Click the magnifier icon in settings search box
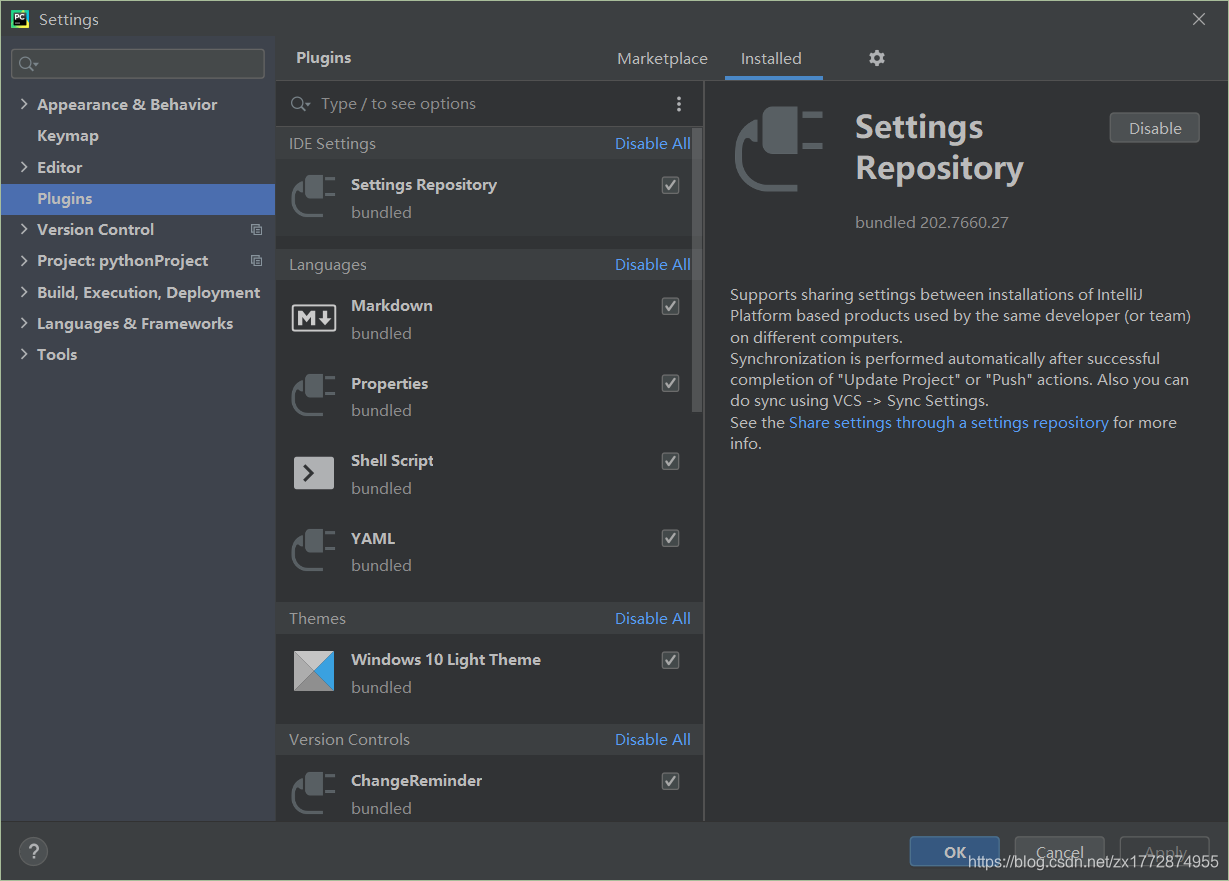 (x=28, y=64)
